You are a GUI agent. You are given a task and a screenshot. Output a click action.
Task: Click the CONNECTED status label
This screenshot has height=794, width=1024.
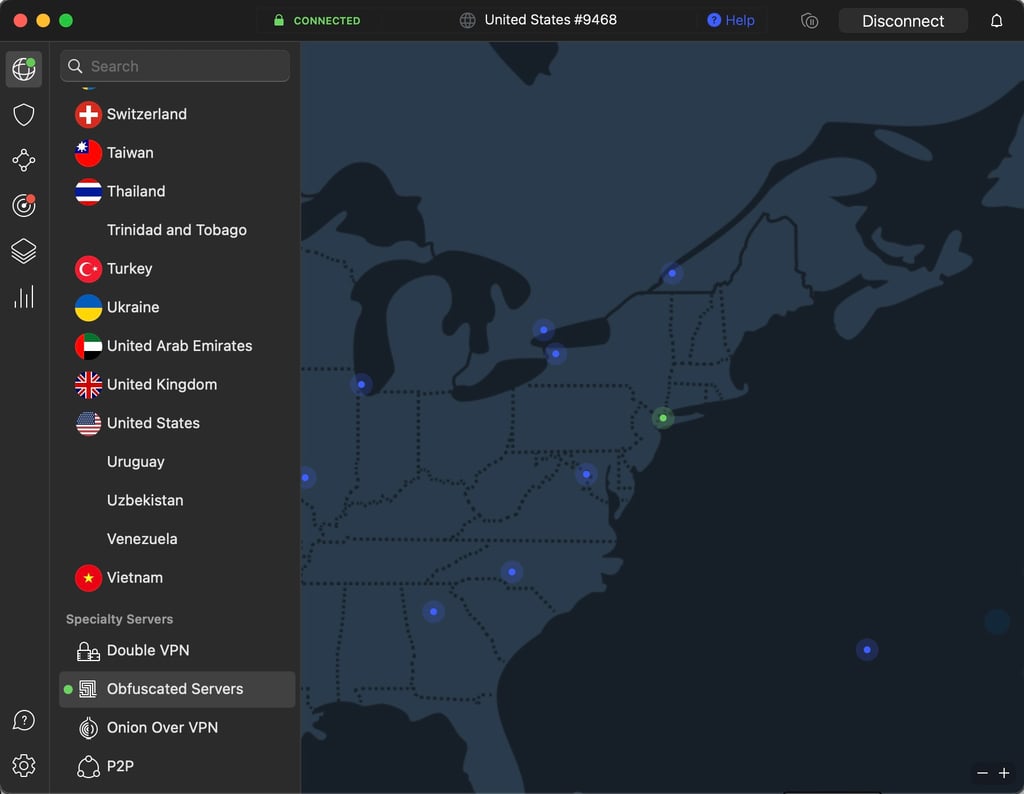(327, 21)
